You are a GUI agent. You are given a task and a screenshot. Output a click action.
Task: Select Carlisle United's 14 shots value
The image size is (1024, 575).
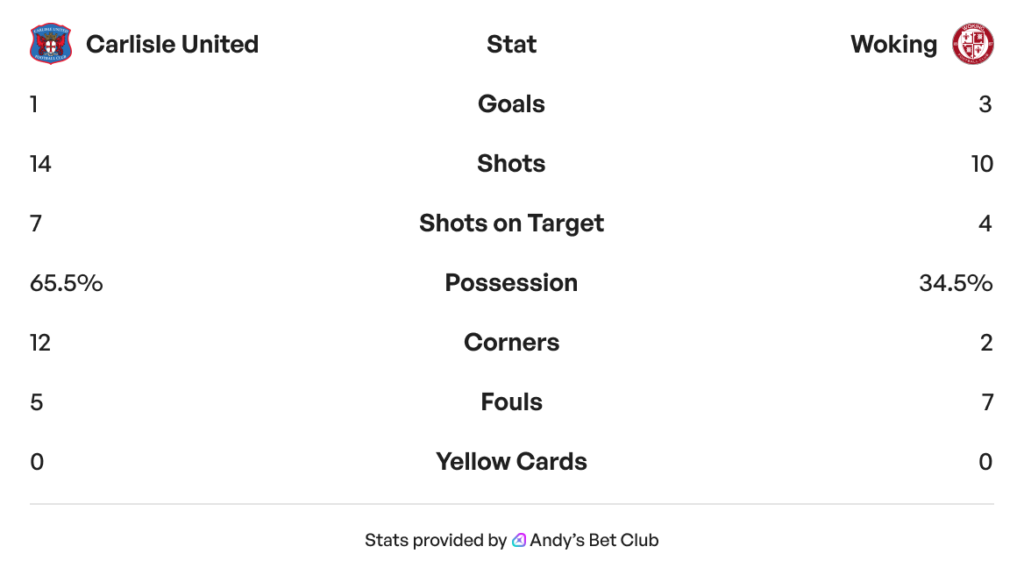(x=40, y=164)
